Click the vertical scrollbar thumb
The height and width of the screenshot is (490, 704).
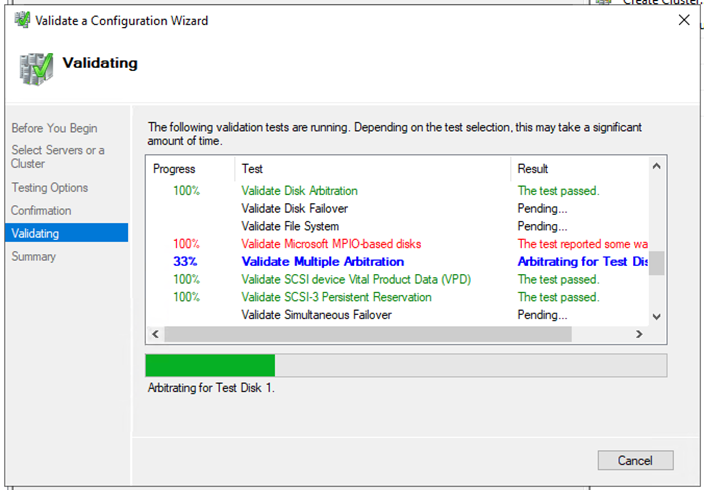pos(656,263)
